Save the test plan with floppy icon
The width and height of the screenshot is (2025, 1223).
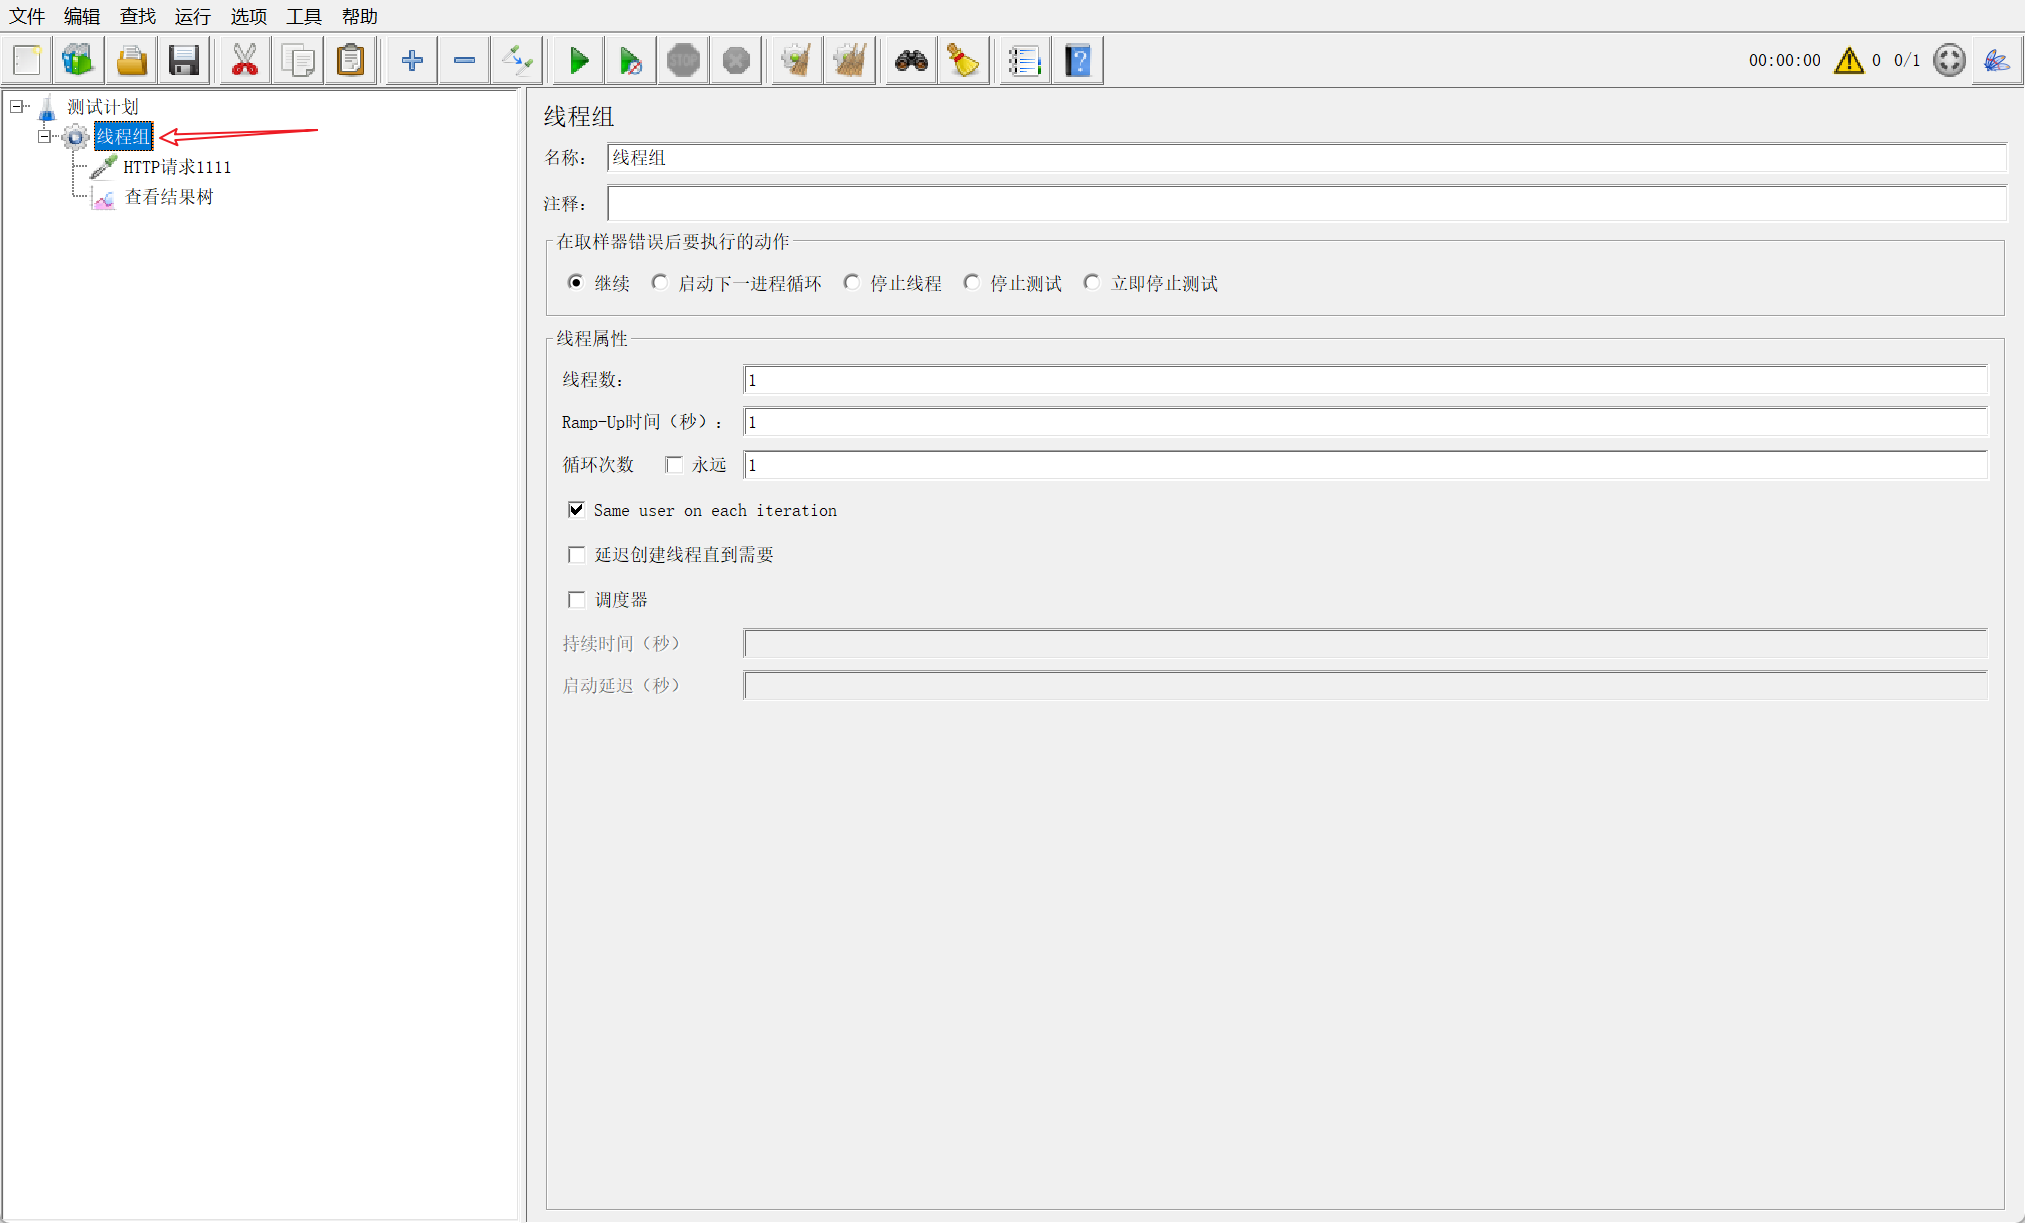pos(184,60)
